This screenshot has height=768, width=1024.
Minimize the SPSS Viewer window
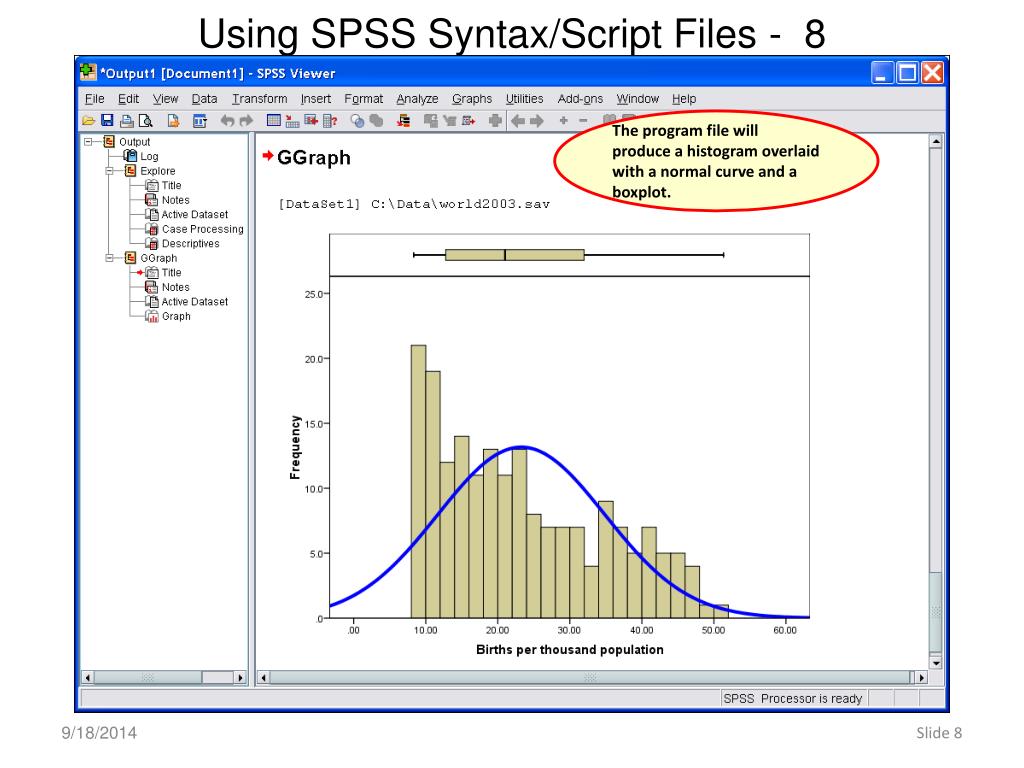[883, 72]
